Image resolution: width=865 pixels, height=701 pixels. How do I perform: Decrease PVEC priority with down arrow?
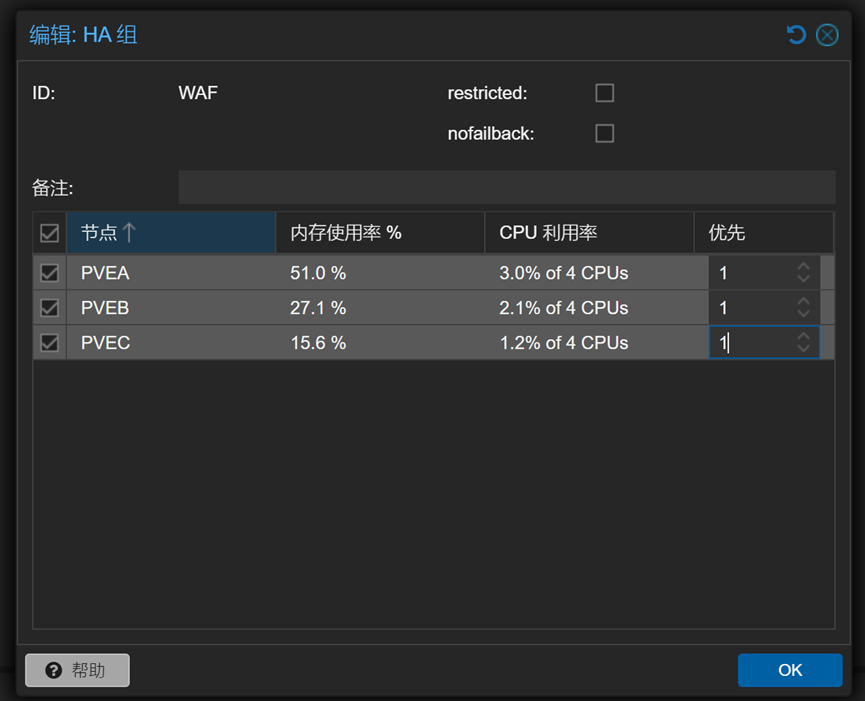tap(803, 349)
